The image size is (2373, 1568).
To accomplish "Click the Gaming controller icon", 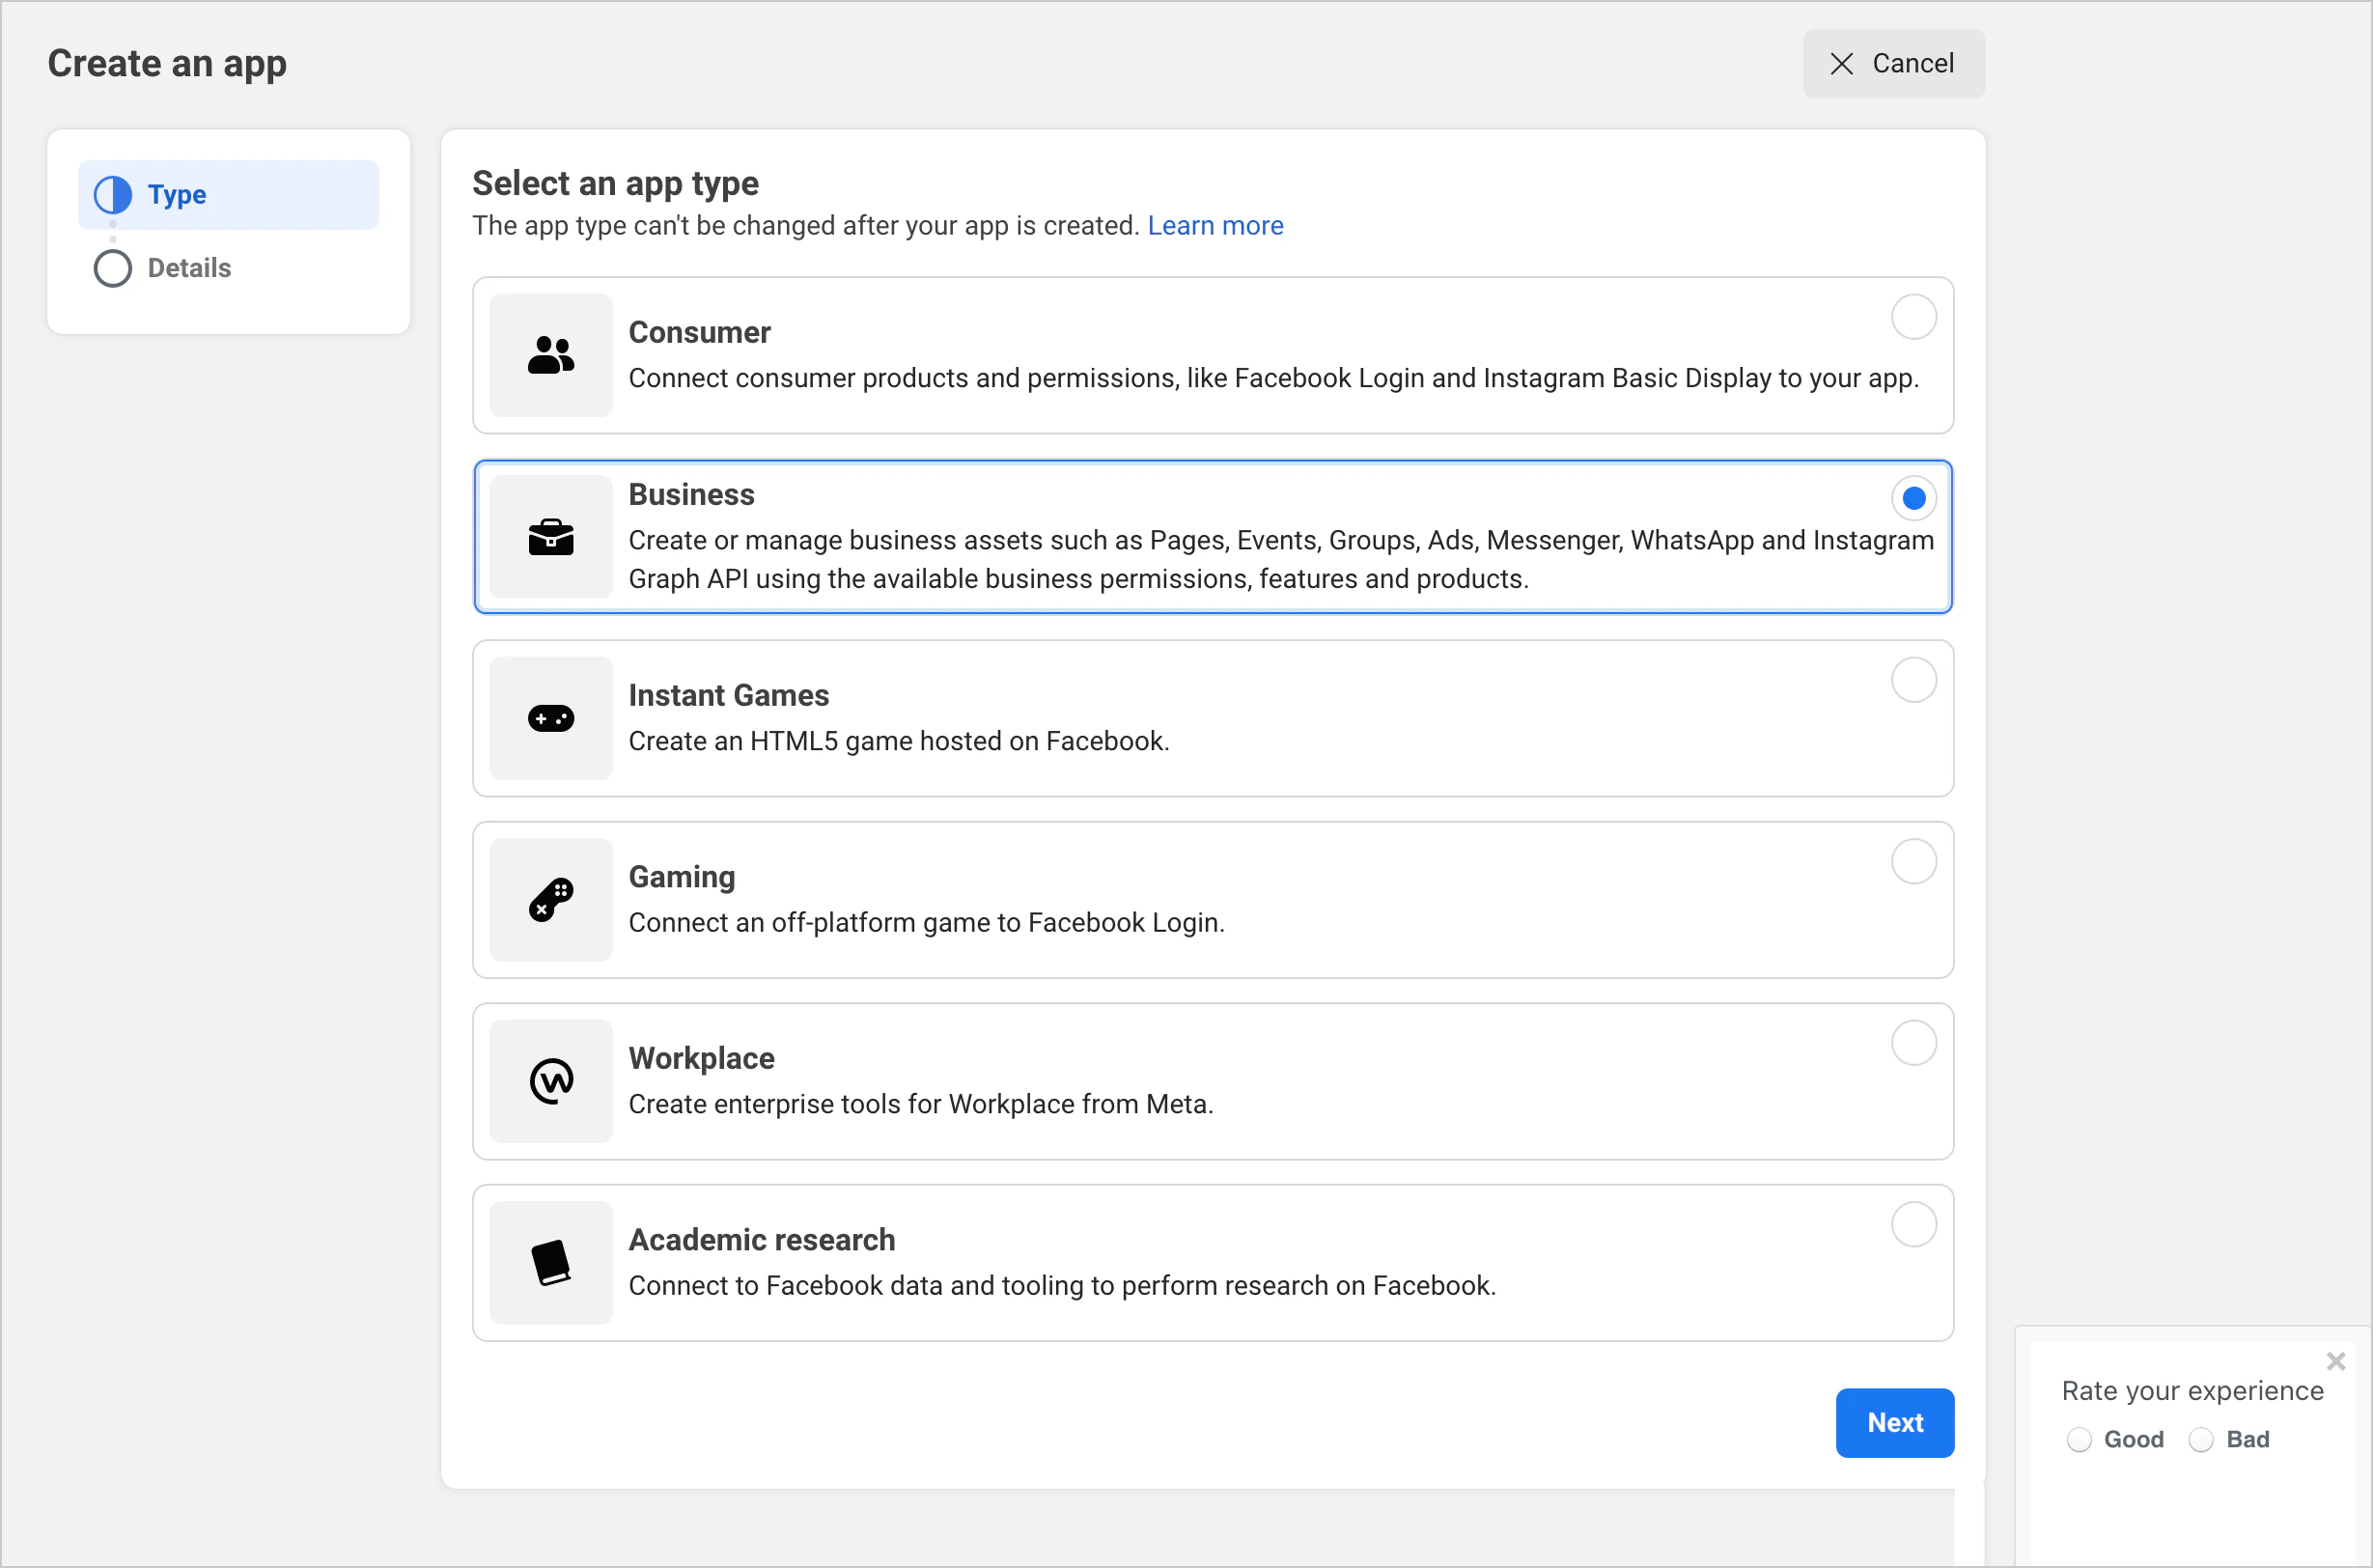I will coord(551,899).
